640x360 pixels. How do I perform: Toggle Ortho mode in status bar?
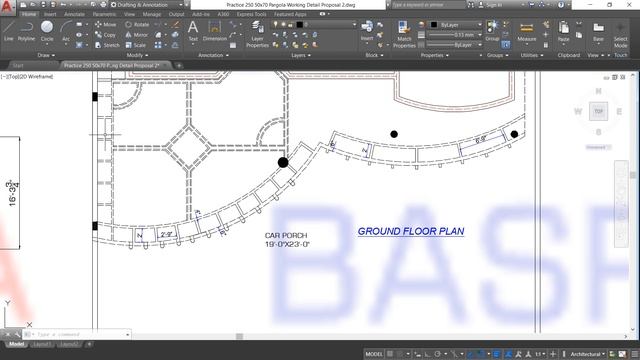click(427, 354)
